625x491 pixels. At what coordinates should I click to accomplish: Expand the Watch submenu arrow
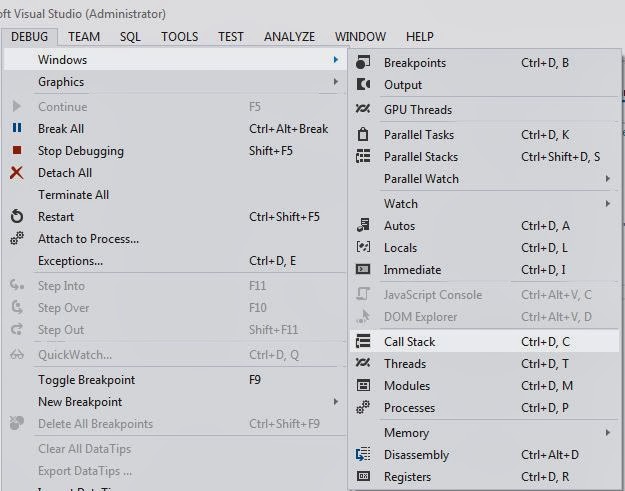tap(607, 204)
